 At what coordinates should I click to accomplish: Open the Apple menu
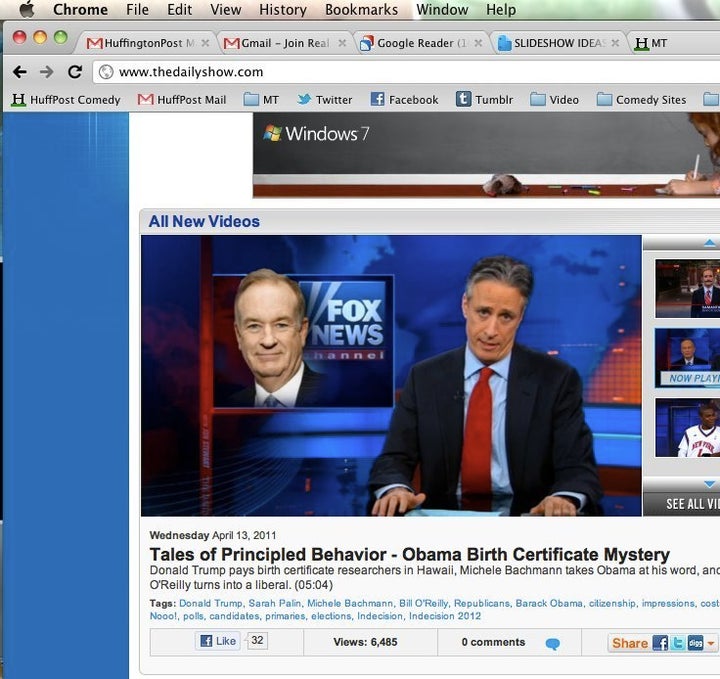coord(27,9)
